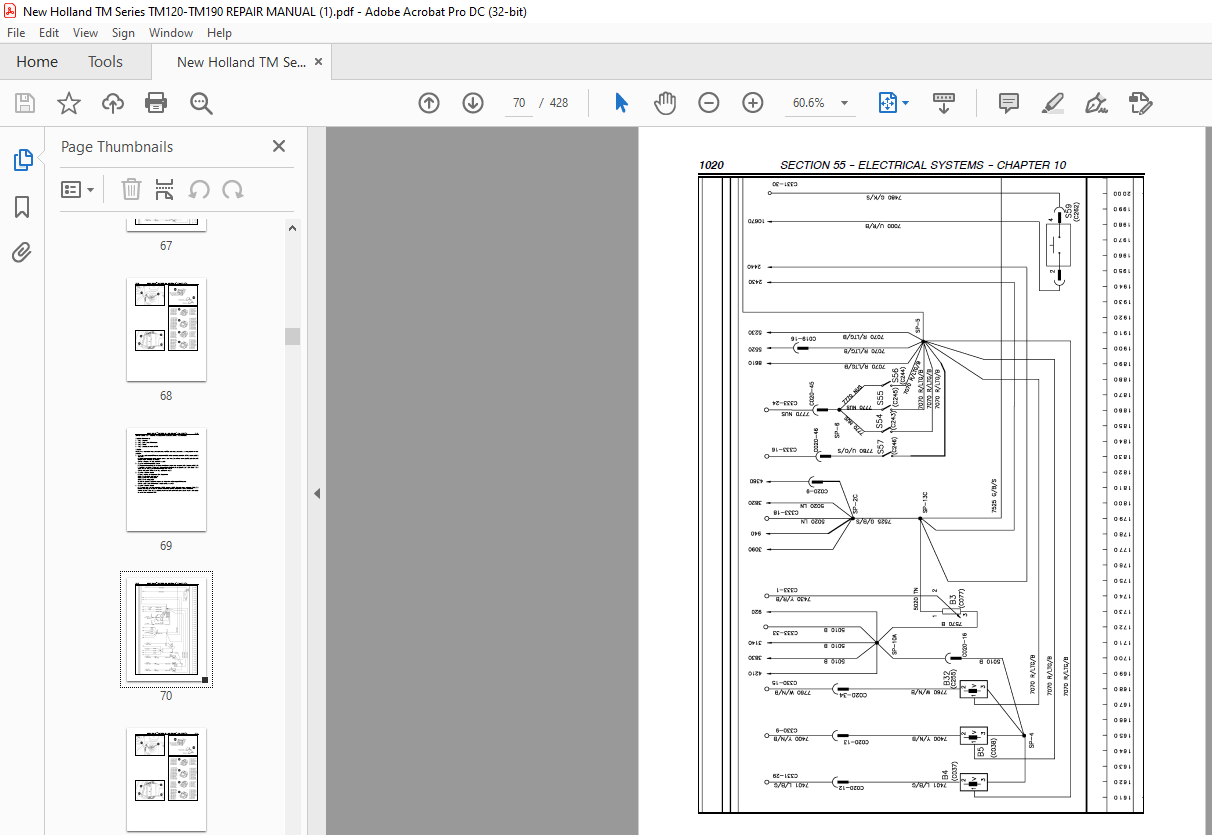Expand the fit page options arrow
The height and width of the screenshot is (835, 1212).
pos(906,103)
